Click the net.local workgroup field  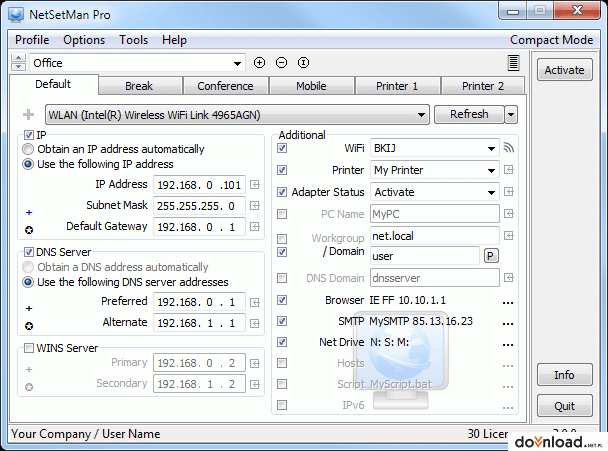click(x=435, y=236)
